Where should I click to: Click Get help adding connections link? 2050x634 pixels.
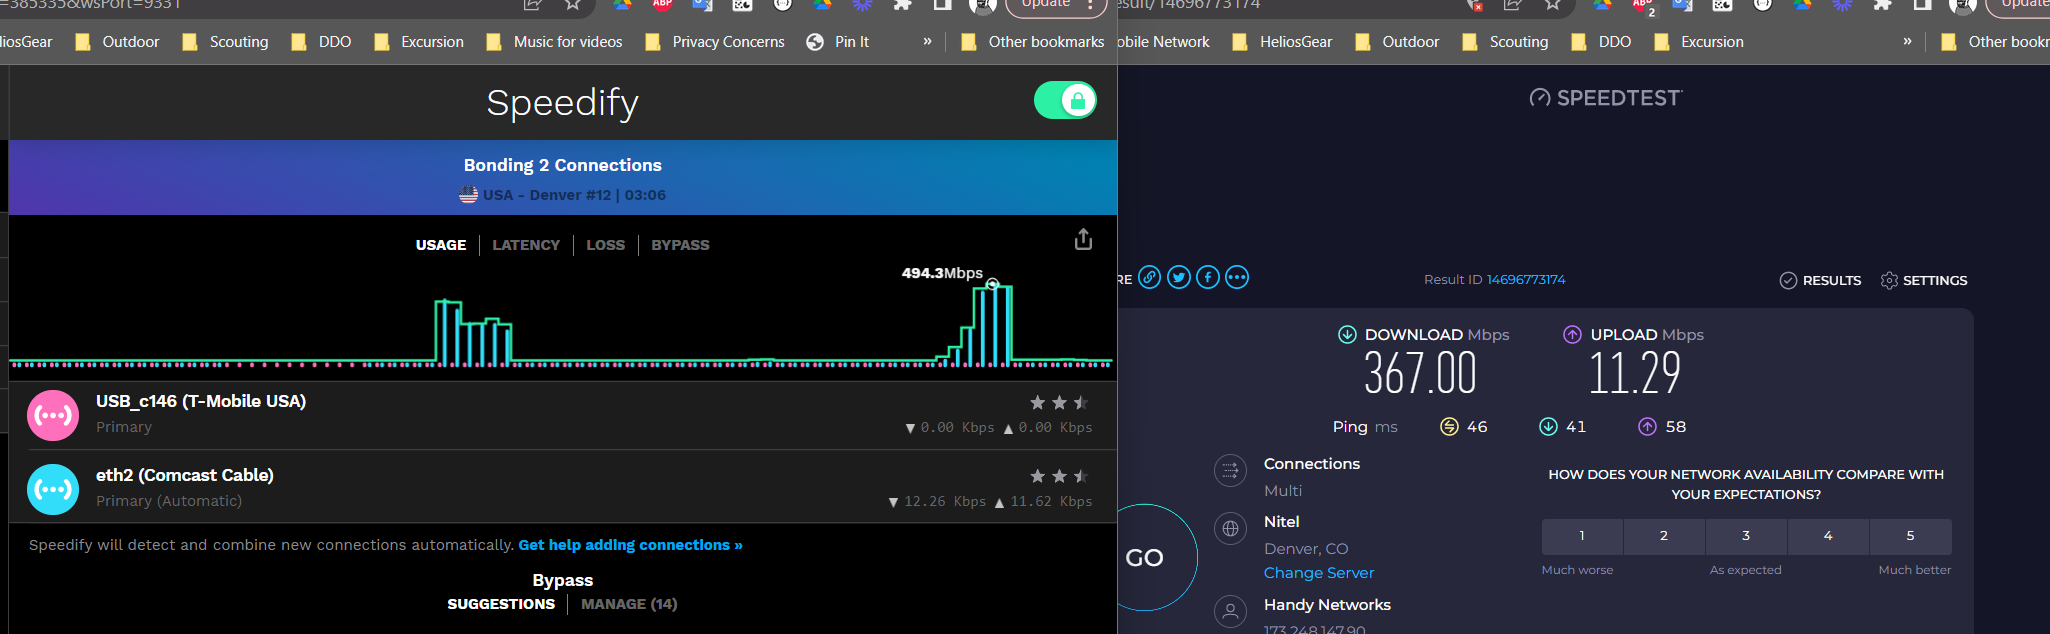630,545
